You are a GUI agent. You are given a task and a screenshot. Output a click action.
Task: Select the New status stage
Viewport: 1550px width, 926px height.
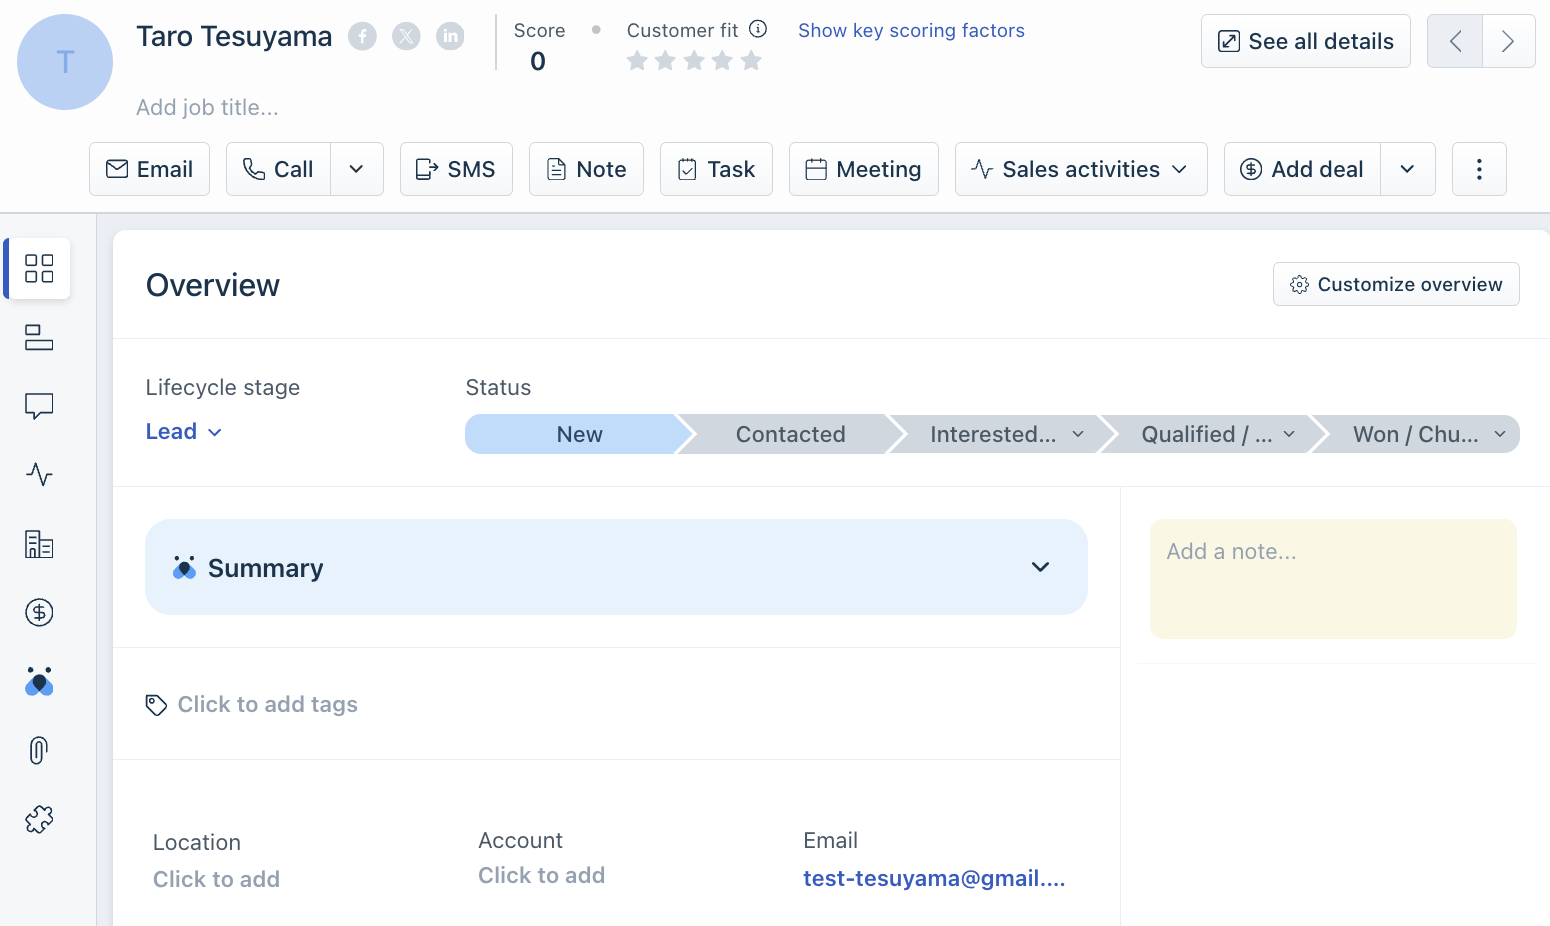pos(579,434)
